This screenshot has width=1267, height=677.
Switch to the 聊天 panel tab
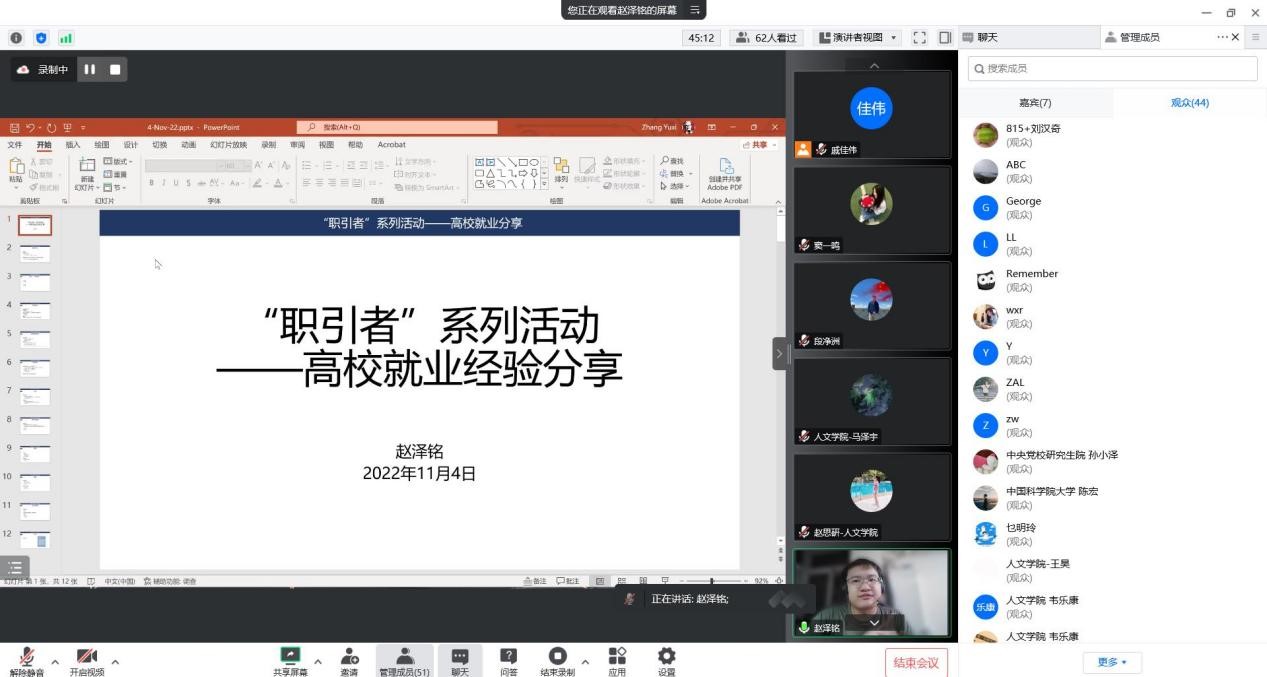click(980, 37)
